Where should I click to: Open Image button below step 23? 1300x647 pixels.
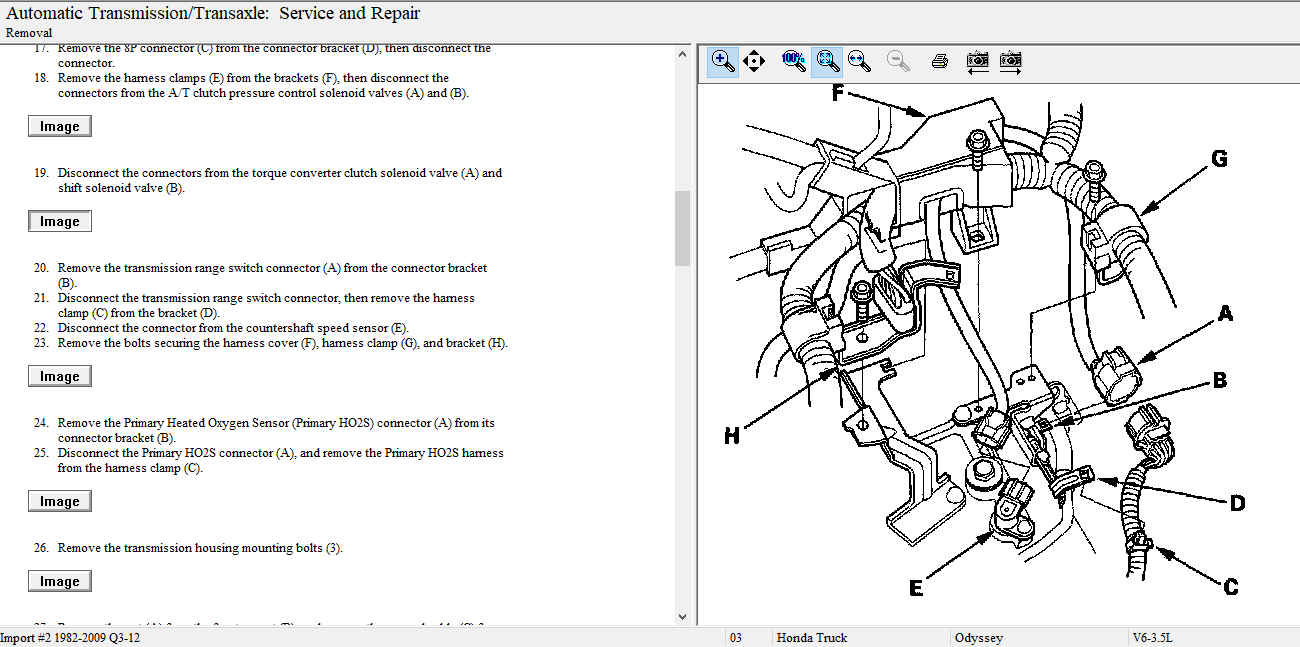pos(60,377)
